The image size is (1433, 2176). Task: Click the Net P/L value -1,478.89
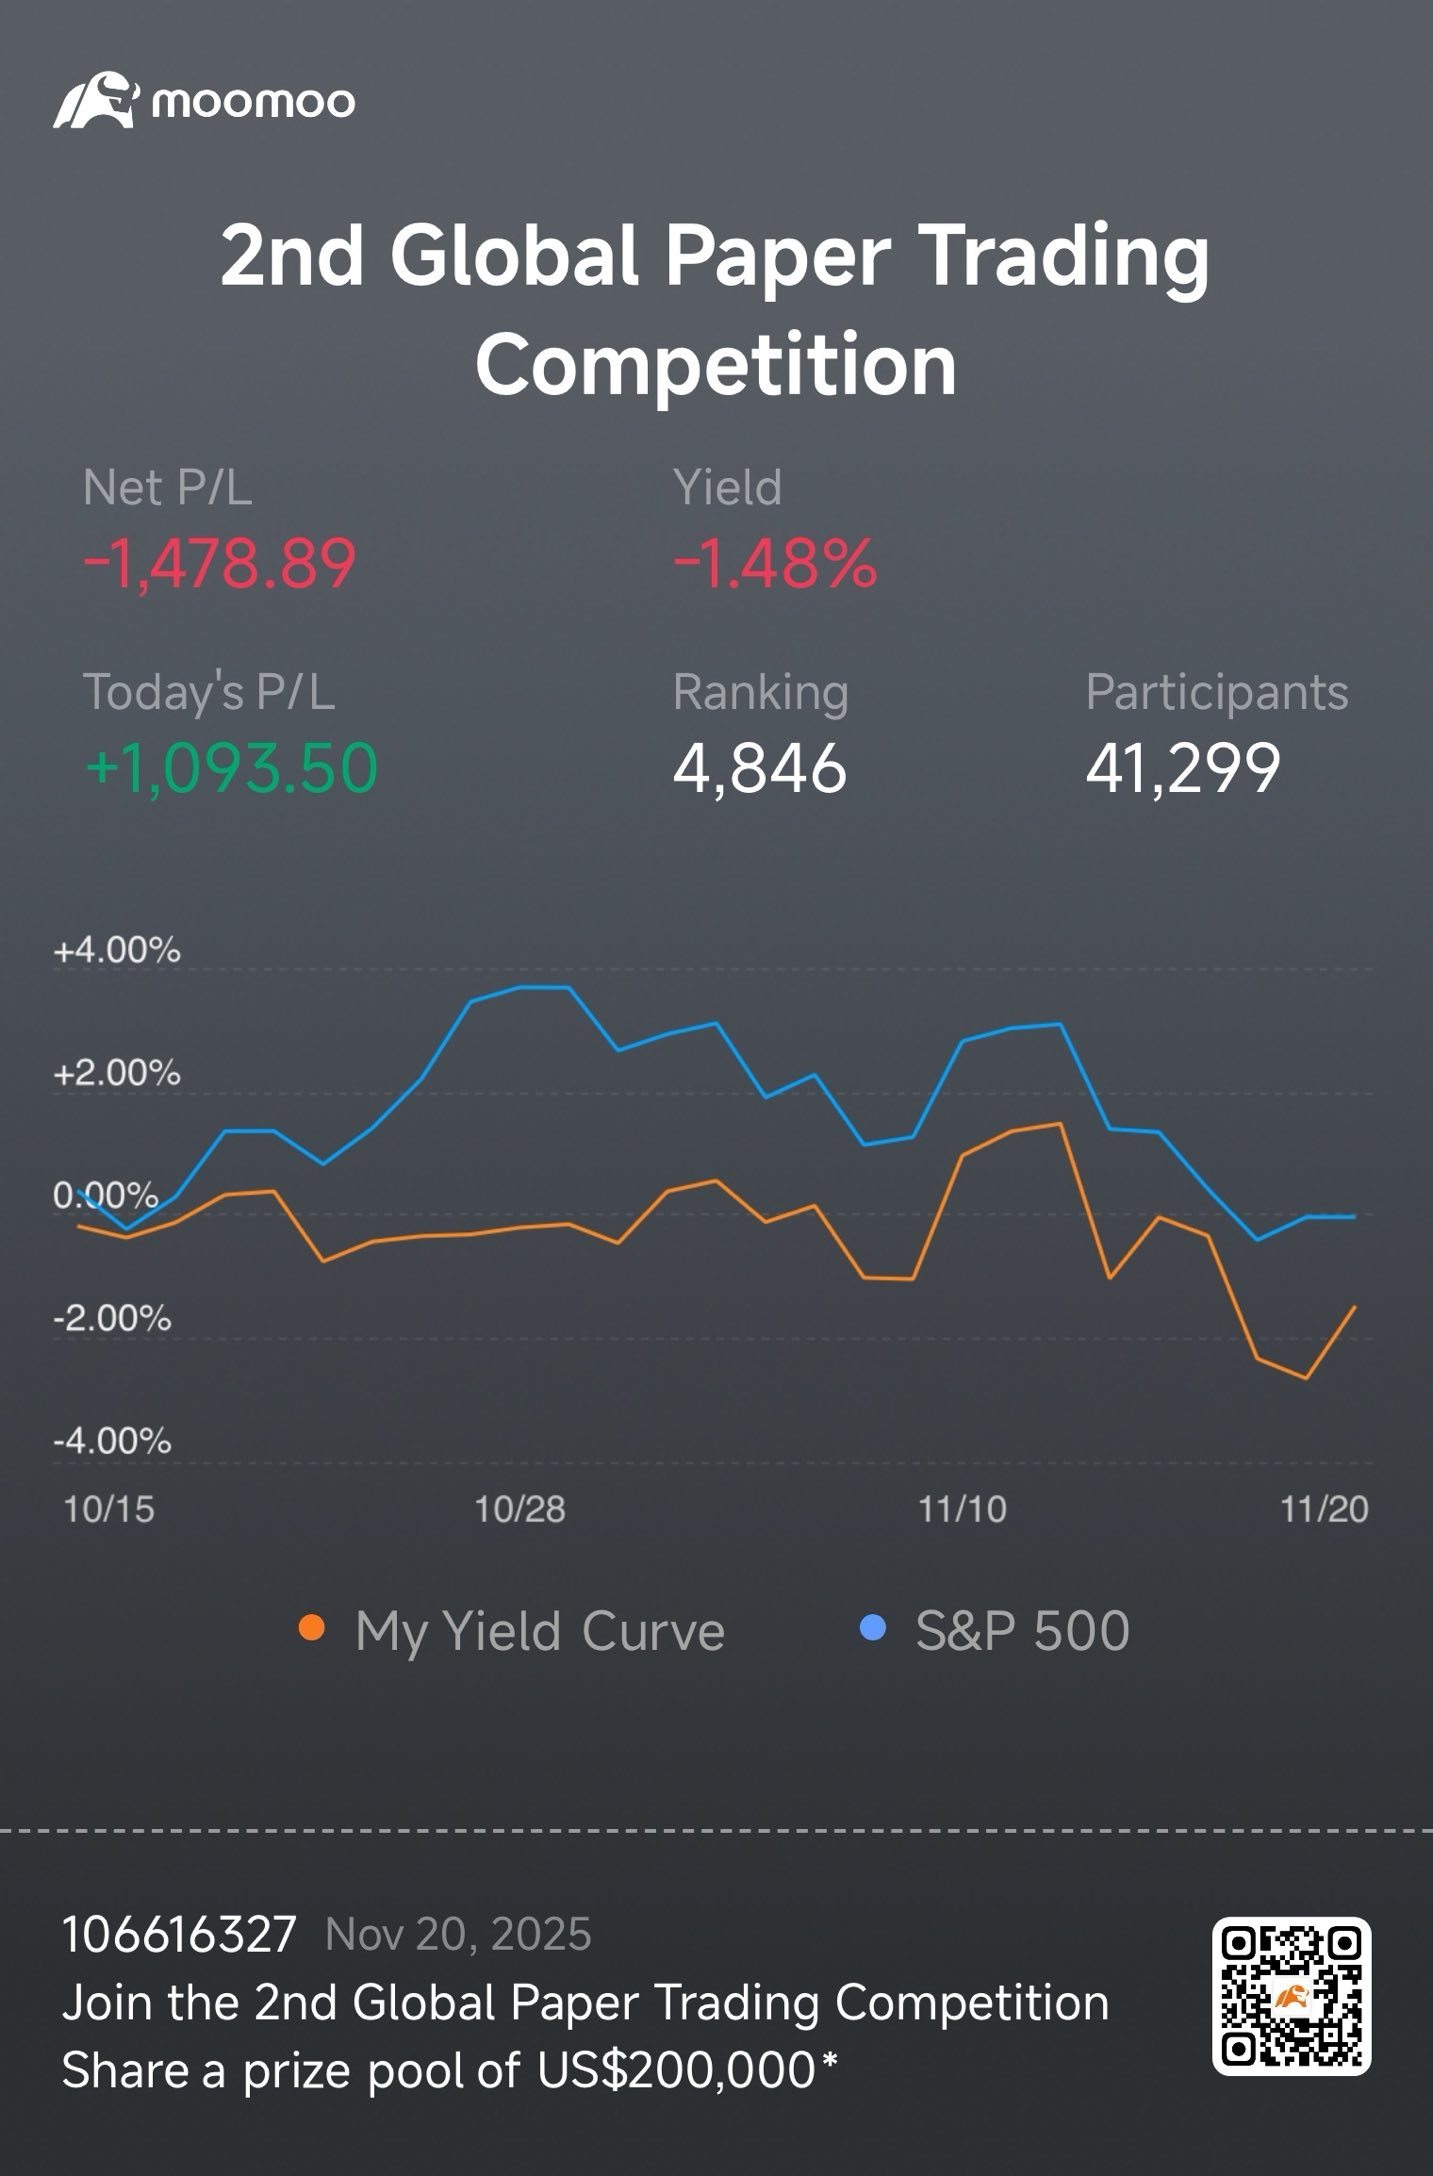point(219,563)
